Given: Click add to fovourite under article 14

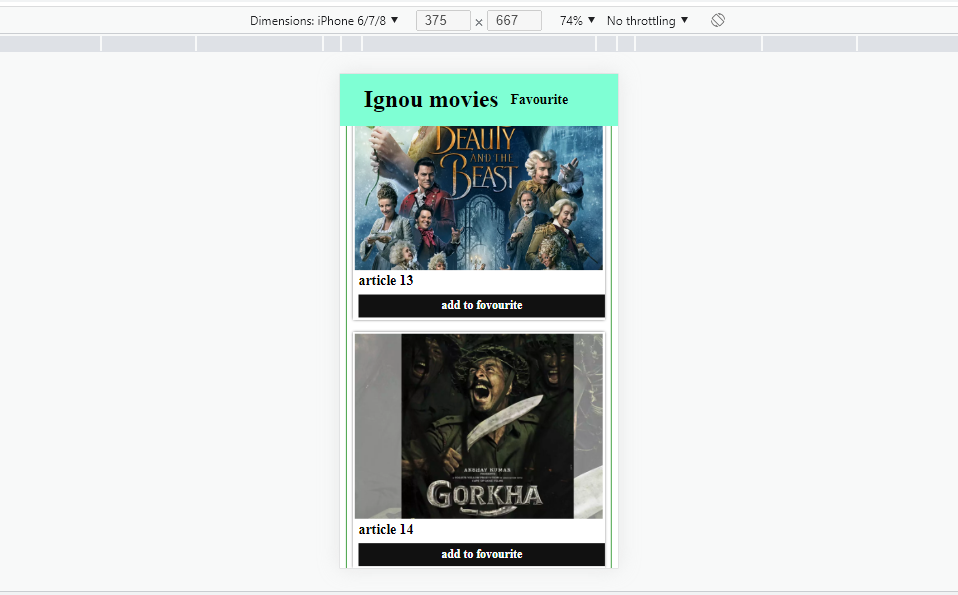Looking at the screenshot, I should (481, 554).
